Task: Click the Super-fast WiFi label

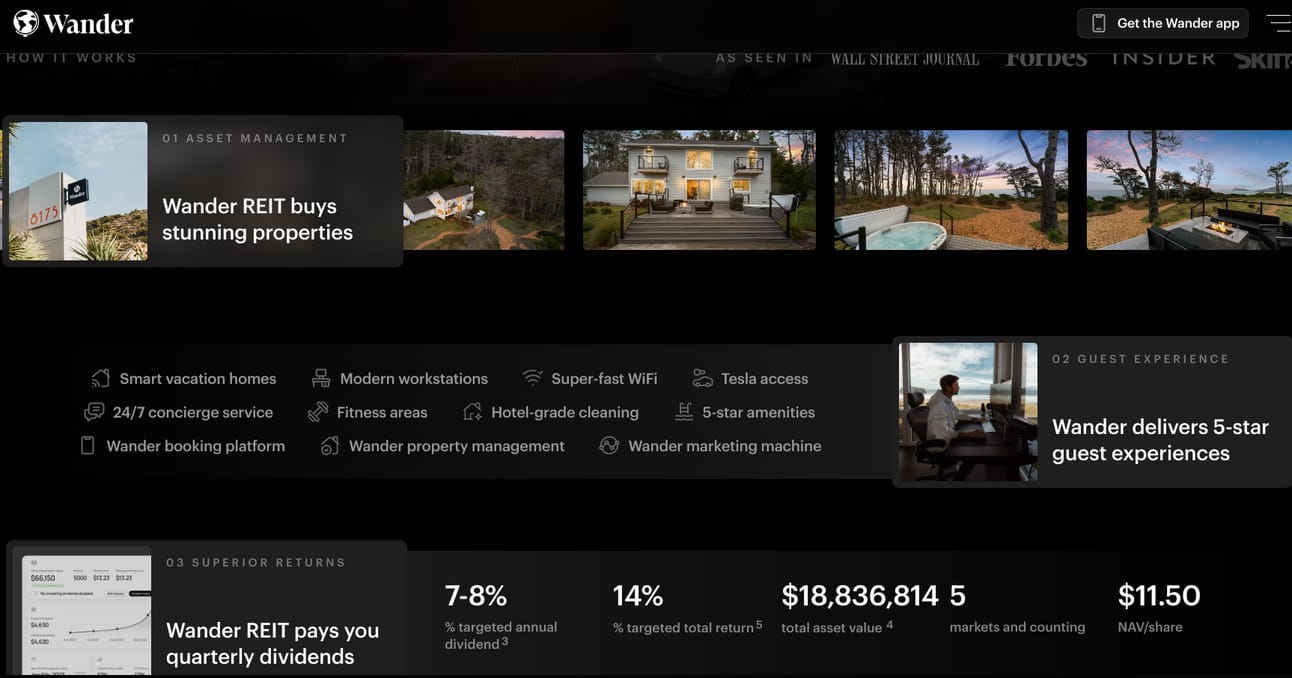Action: click(605, 378)
